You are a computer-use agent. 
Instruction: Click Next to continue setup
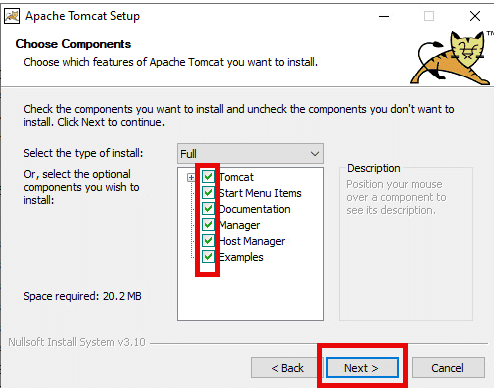(x=362, y=368)
